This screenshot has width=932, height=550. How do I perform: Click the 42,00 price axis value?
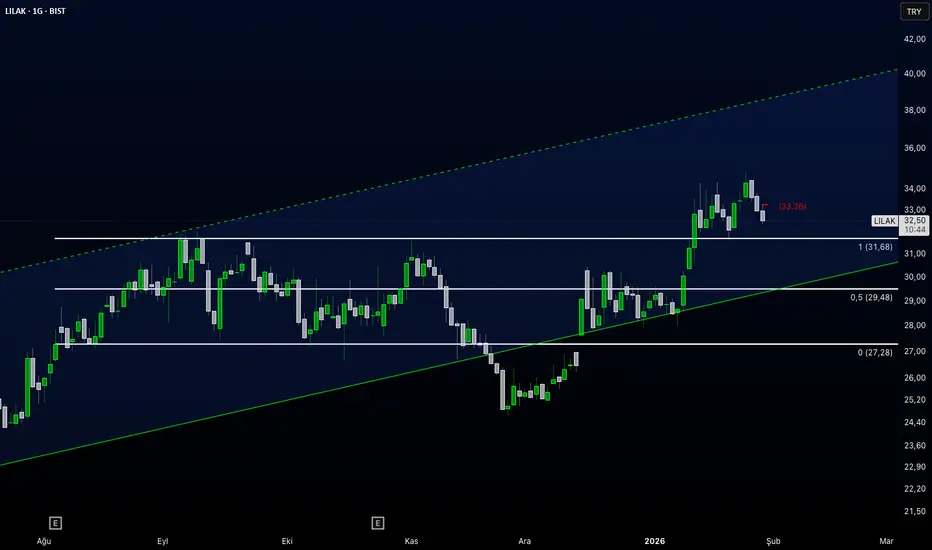tap(915, 39)
